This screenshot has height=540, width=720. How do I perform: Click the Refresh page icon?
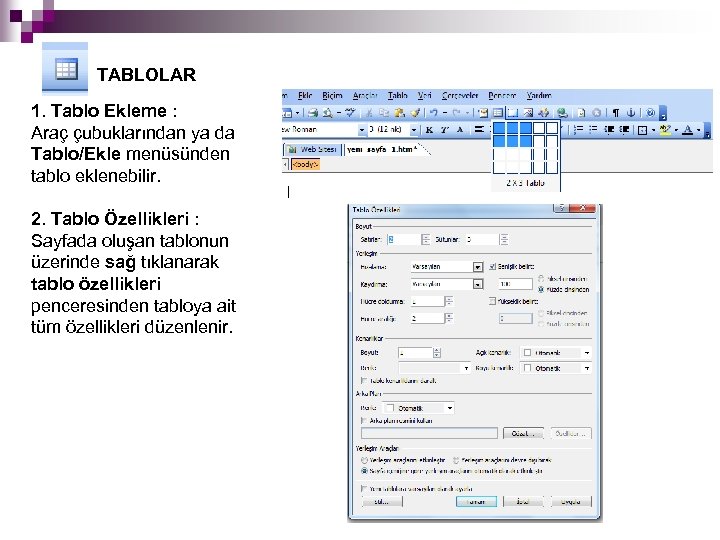(581, 112)
